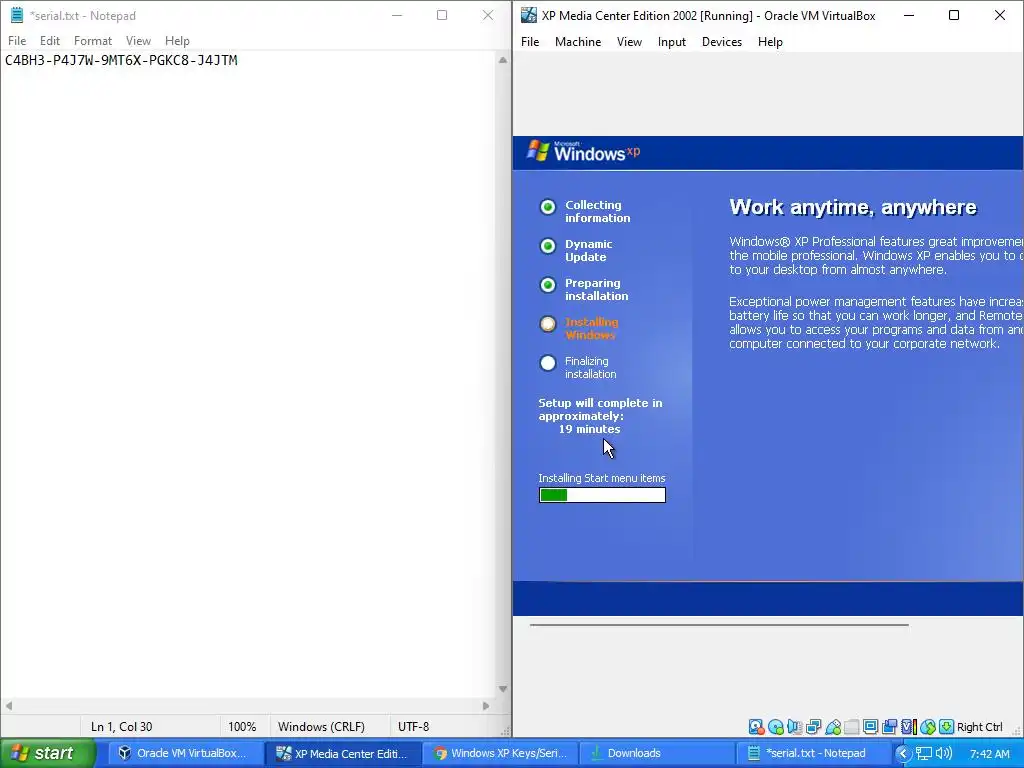Click the keyboard capture green arrow icon

click(x=946, y=727)
